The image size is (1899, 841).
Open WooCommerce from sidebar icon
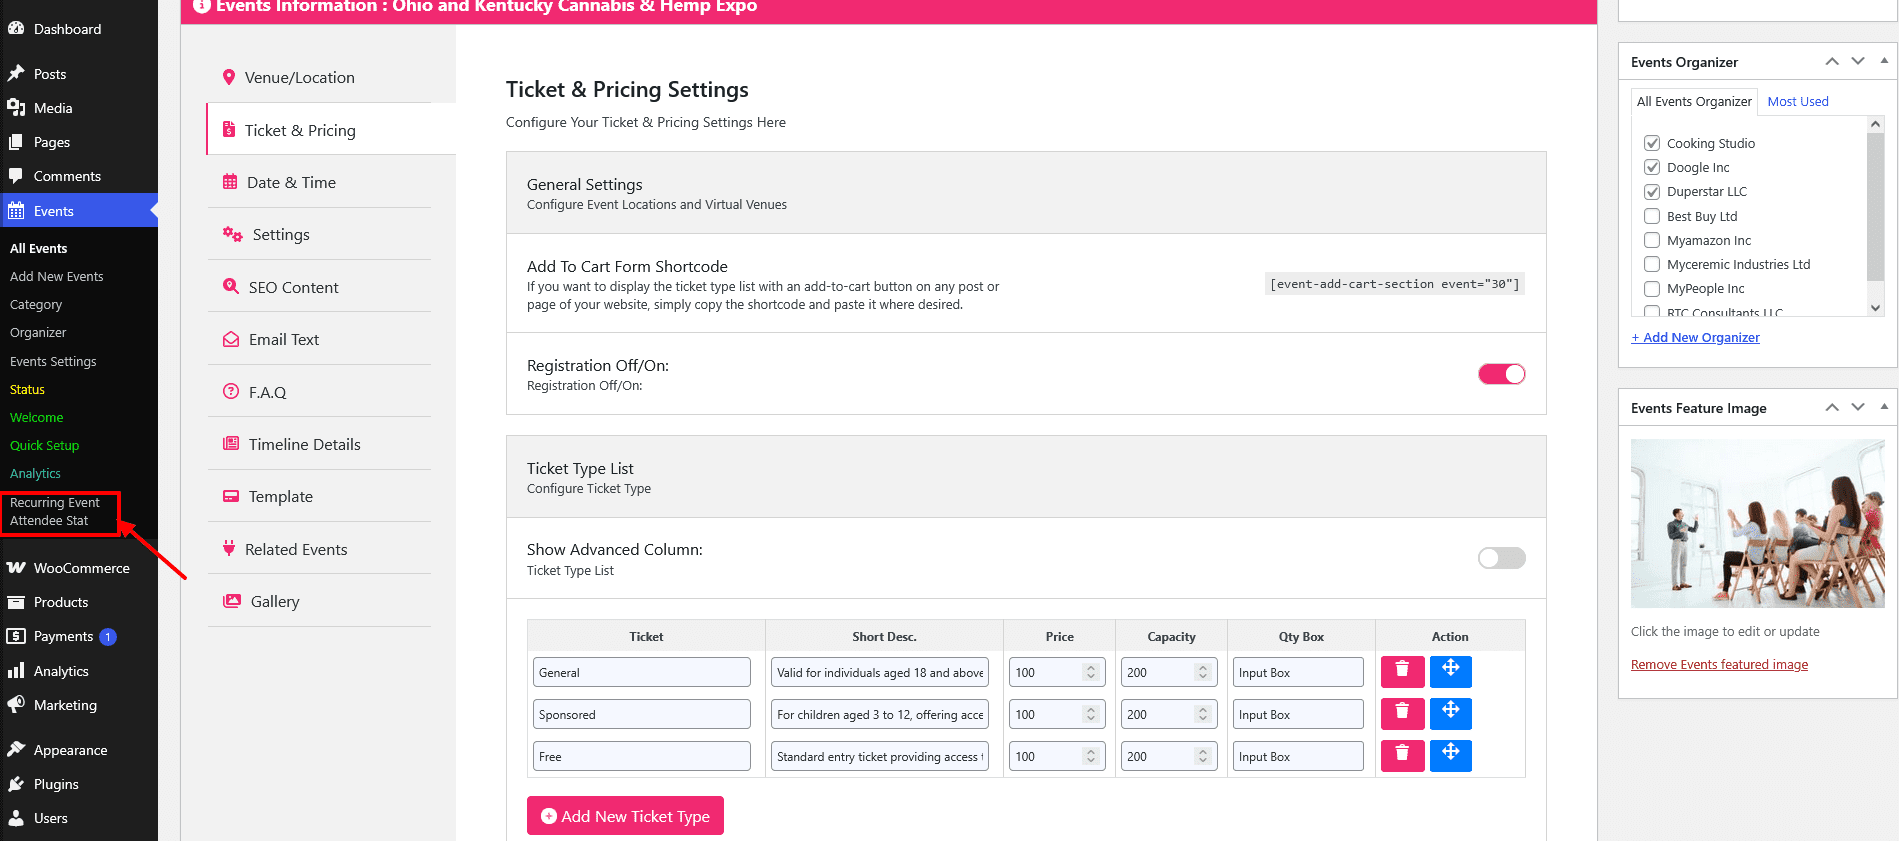click(16, 568)
